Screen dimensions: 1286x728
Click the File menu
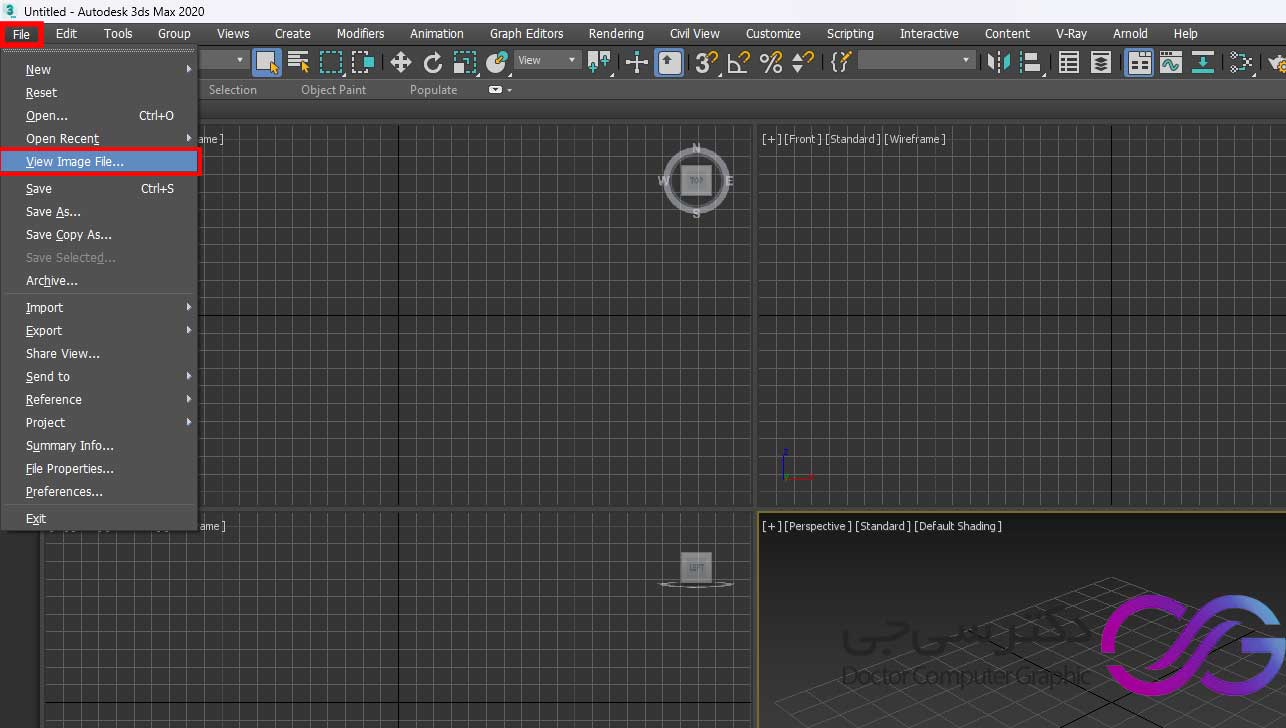click(x=22, y=34)
